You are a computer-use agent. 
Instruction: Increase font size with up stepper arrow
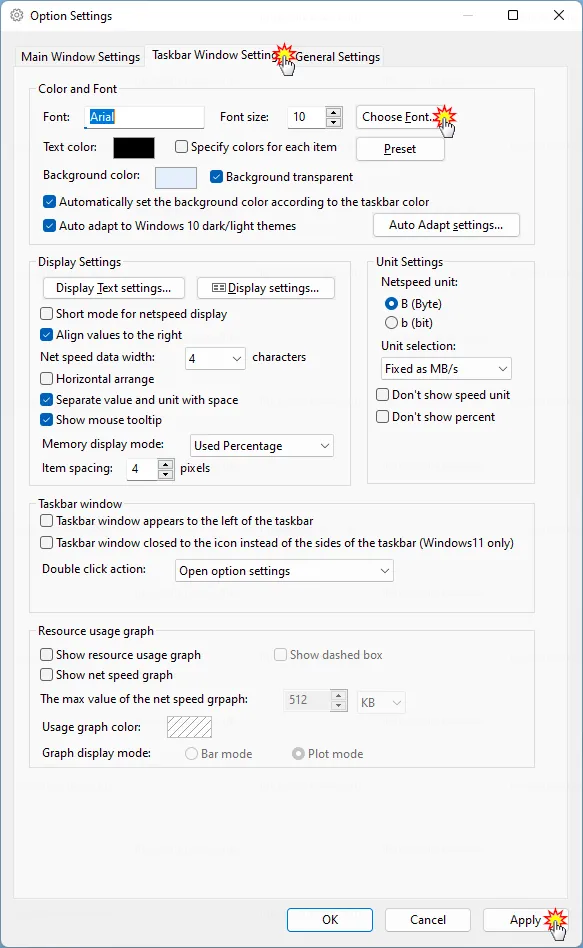(x=333, y=112)
